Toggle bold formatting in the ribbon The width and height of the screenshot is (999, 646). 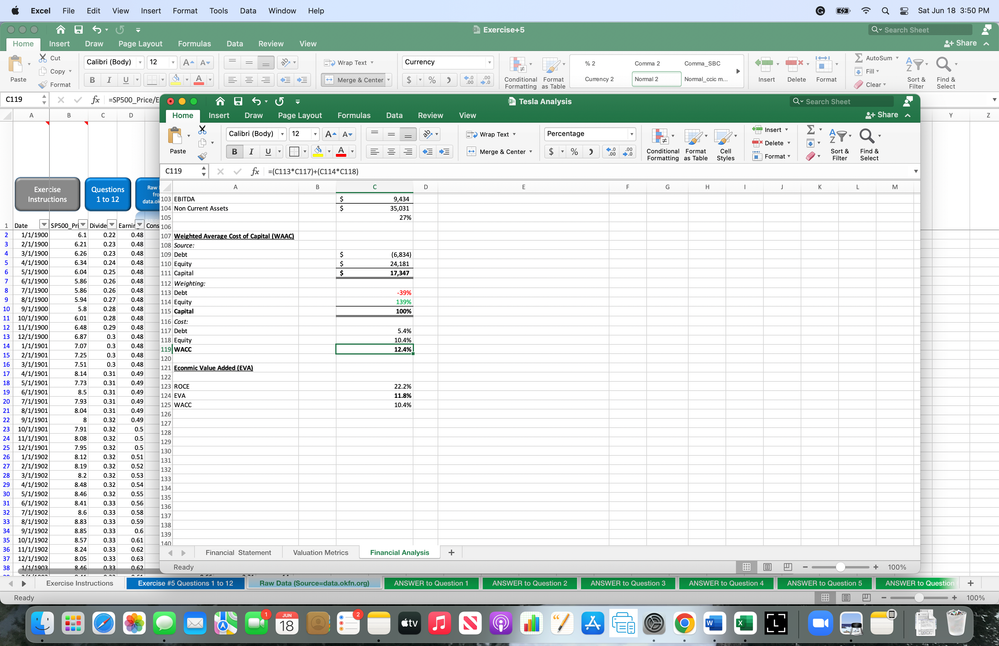tap(233, 150)
